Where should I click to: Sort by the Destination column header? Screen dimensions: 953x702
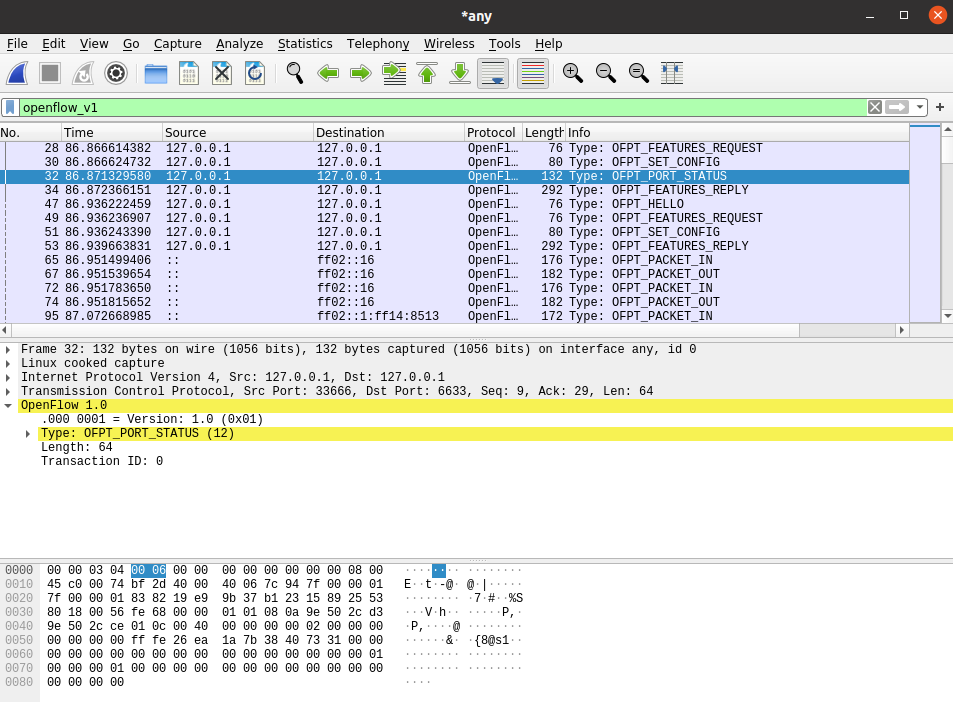coord(389,132)
